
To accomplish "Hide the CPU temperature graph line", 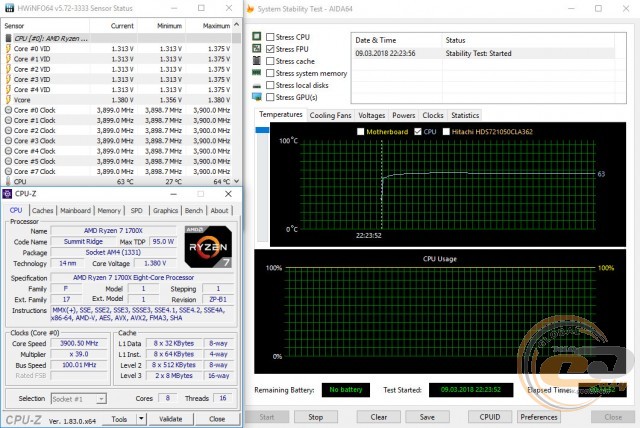I will coord(418,131).
